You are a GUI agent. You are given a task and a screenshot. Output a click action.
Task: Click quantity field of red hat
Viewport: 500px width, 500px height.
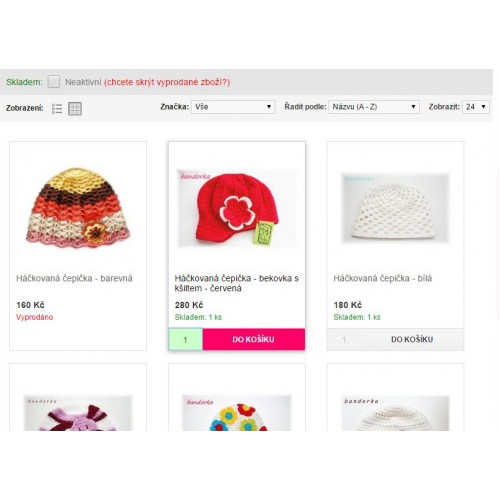[186, 339]
